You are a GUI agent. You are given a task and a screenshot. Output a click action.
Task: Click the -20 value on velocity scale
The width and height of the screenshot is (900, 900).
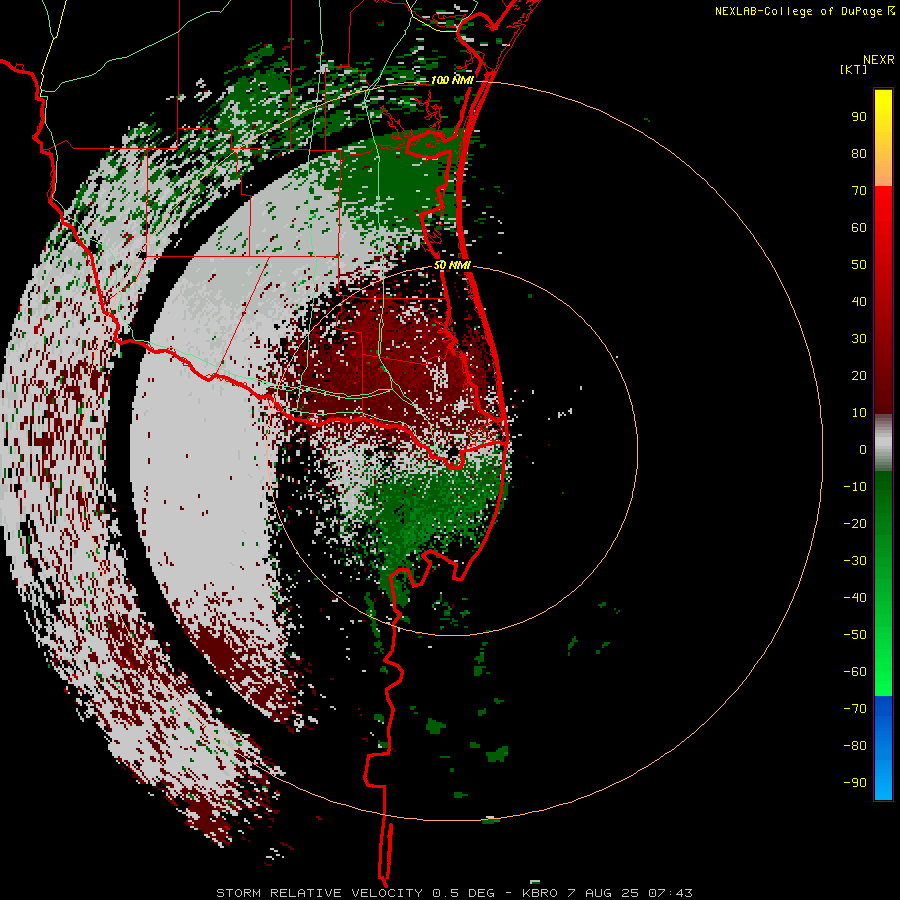(x=855, y=523)
